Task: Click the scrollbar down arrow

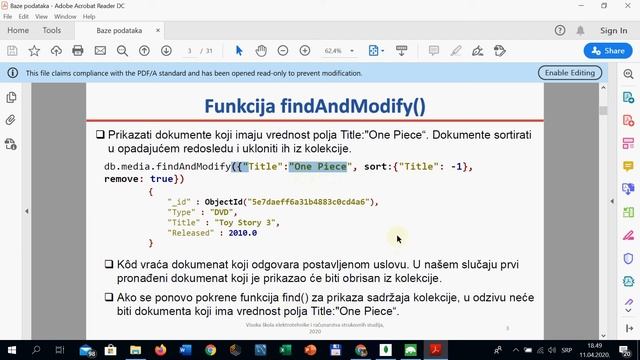Action: tap(604, 335)
